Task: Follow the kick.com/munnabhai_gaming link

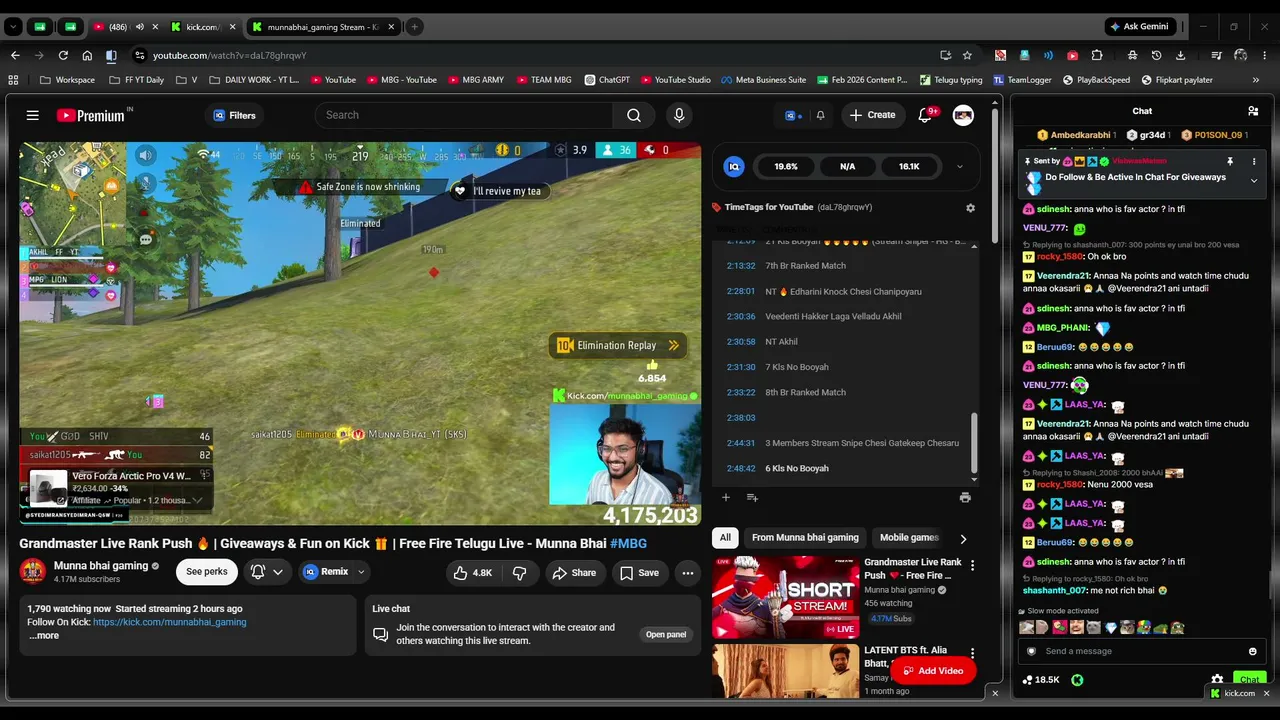Action: point(169,622)
